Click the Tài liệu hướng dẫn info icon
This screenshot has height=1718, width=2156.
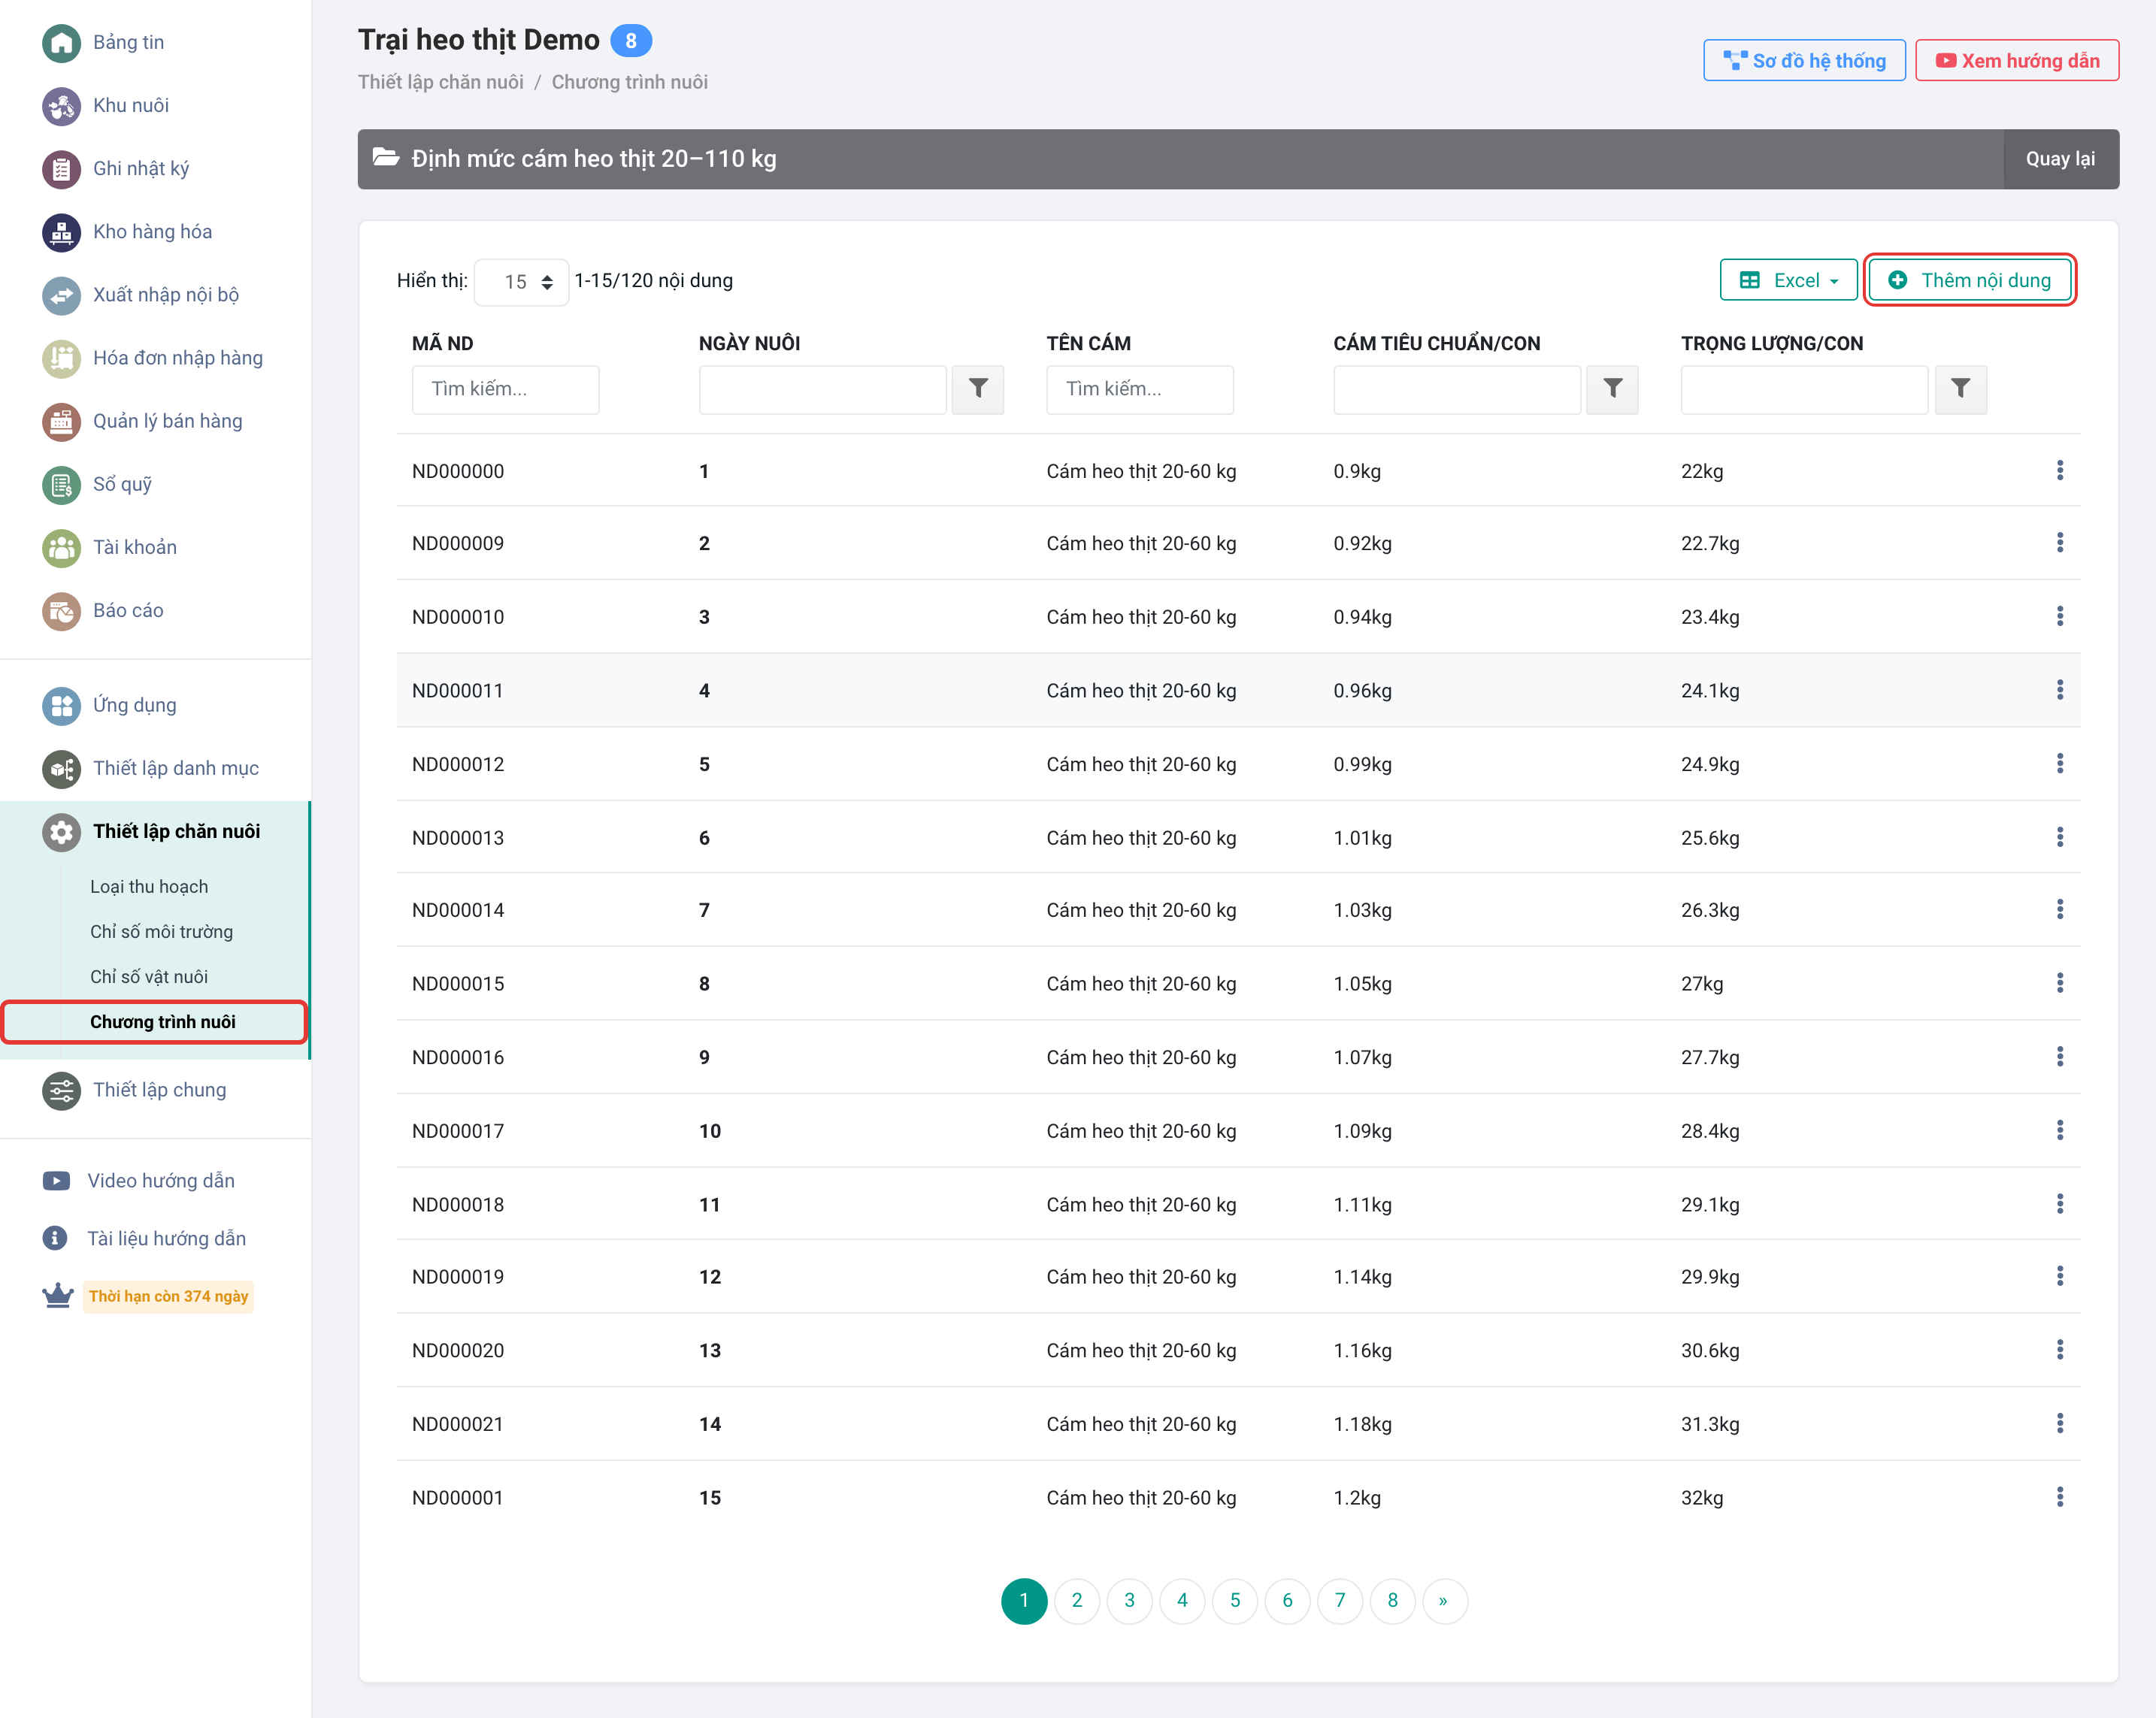coord(55,1238)
